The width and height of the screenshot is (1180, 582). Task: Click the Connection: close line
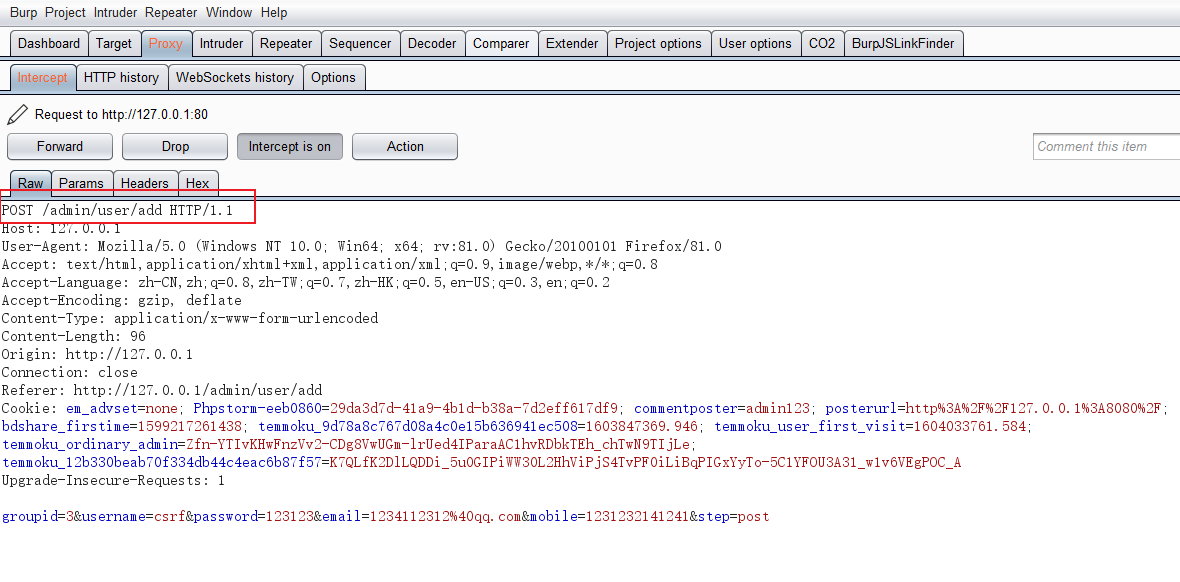(x=69, y=373)
